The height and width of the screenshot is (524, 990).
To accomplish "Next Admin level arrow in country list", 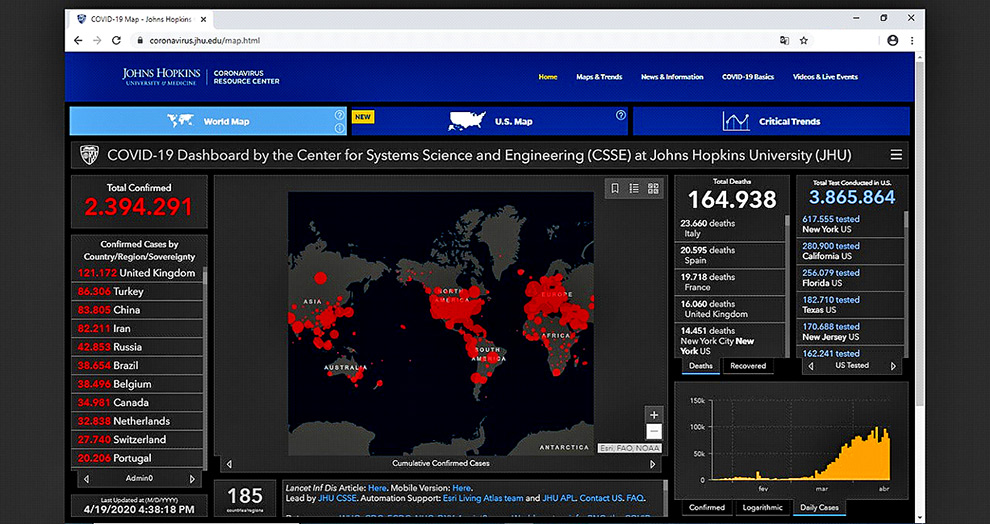I will click(x=193, y=479).
